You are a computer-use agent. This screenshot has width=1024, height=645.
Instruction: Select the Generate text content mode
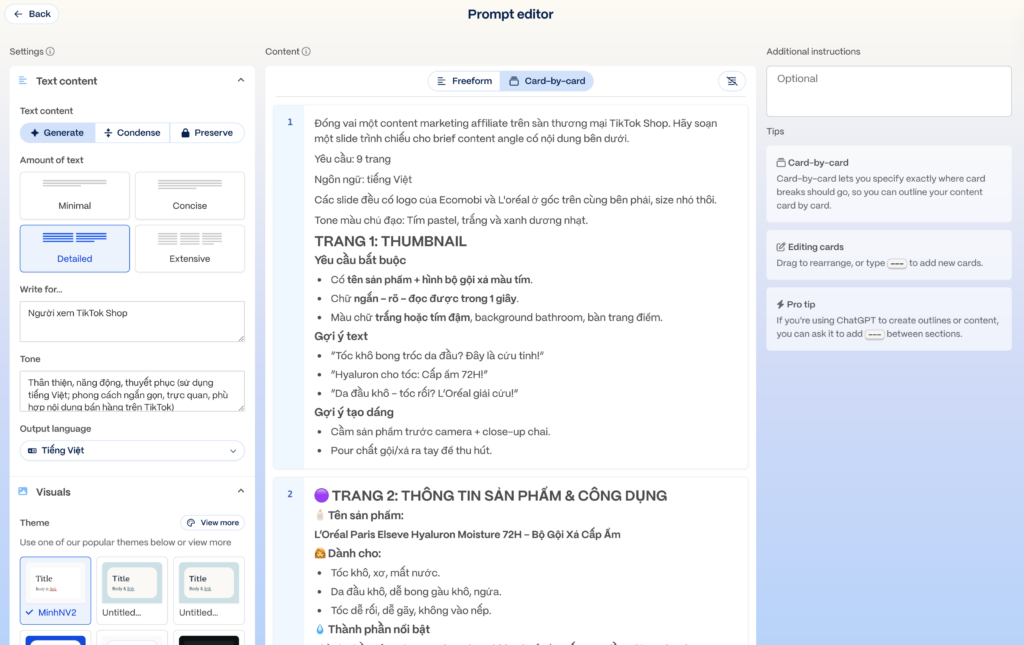pyautogui.click(x=57, y=133)
